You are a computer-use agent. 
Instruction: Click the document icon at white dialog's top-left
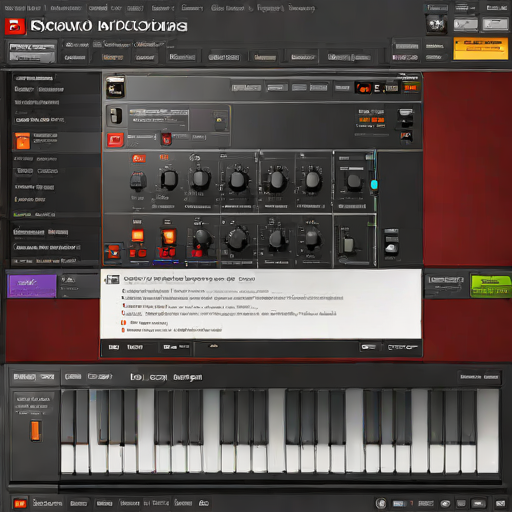pyautogui.click(x=113, y=279)
